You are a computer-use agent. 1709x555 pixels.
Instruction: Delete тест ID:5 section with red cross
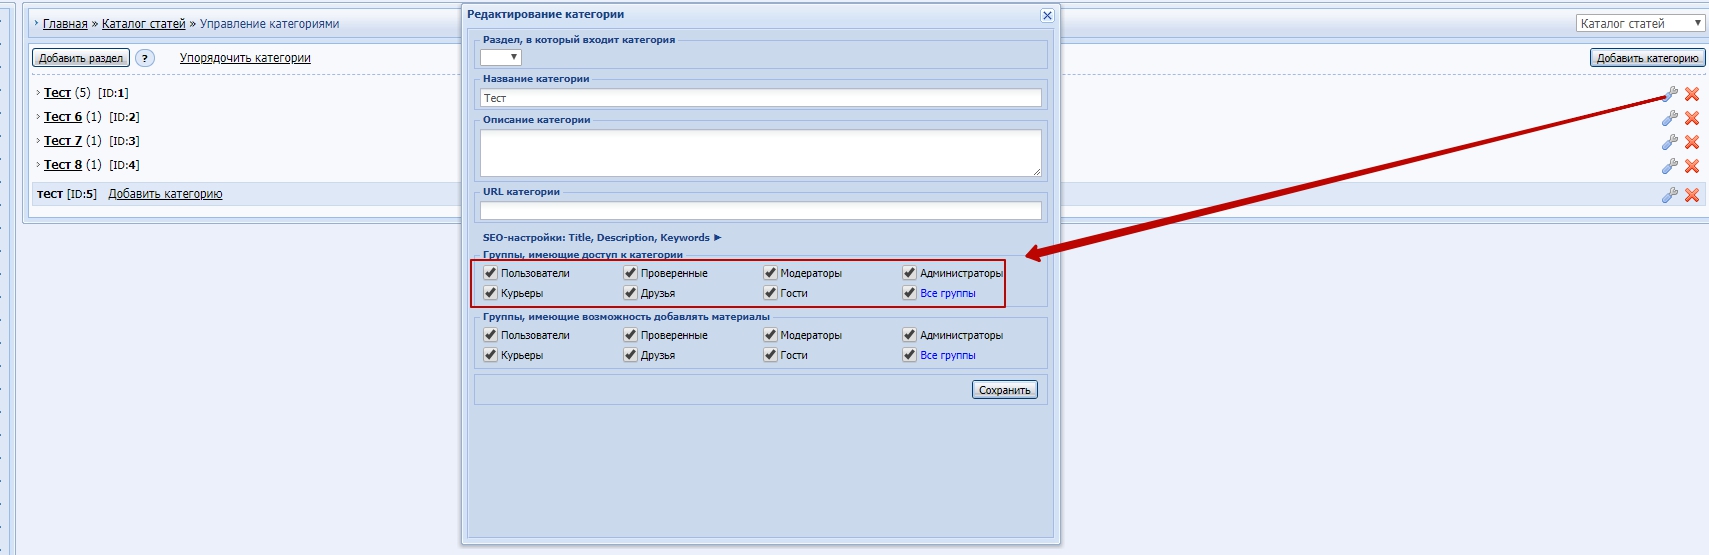[1692, 195]
